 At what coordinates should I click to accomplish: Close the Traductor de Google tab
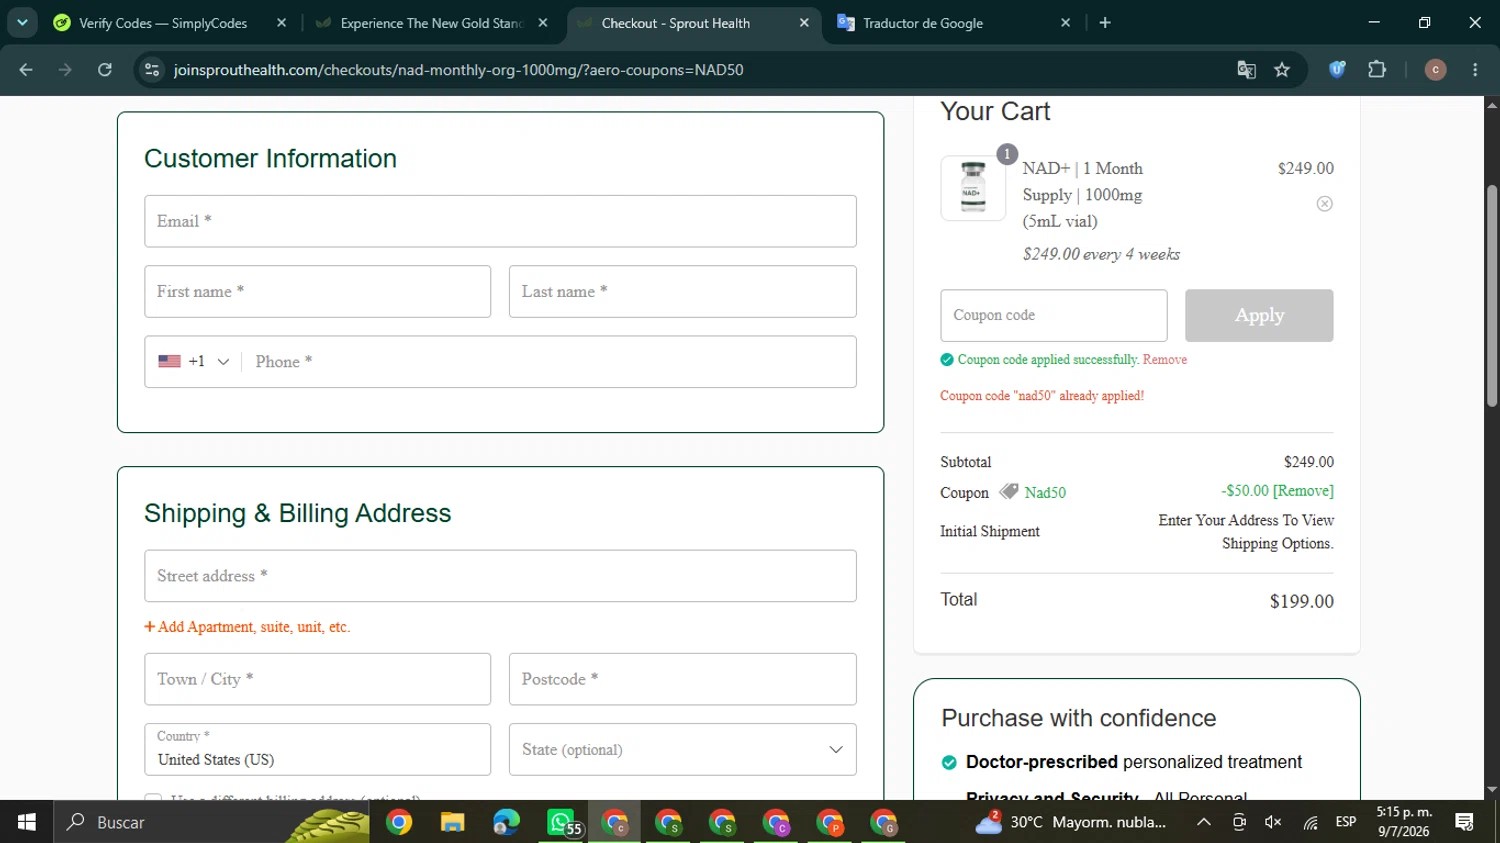pos(1065,23)
